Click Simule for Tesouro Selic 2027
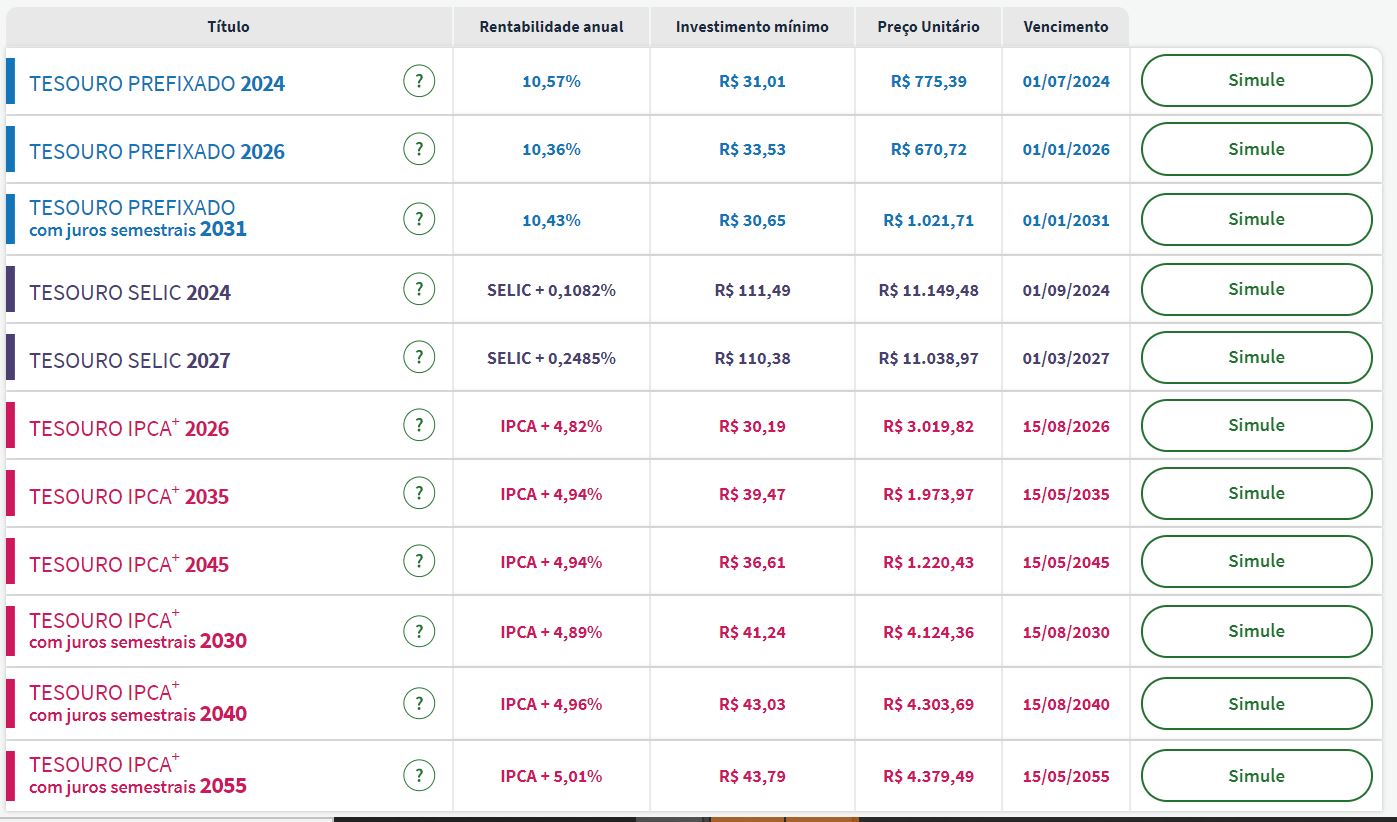1397x822 pixels. [1256, 357]
